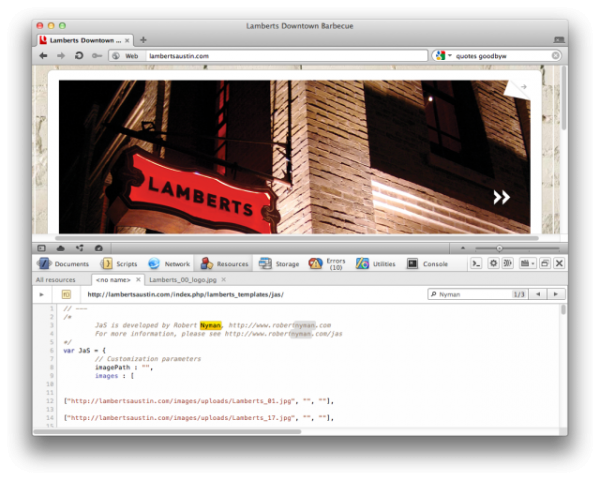Click the Web globe site badge
Image resolution: width=600 pixels, height=480 pixels.
126,56
